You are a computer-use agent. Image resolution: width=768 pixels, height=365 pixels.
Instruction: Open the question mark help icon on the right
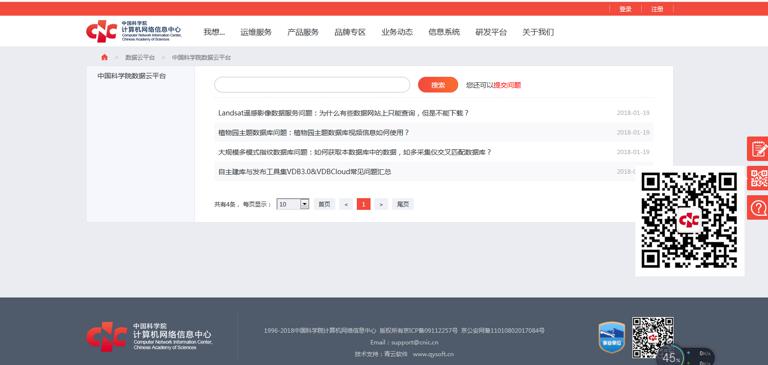point(758,207)
